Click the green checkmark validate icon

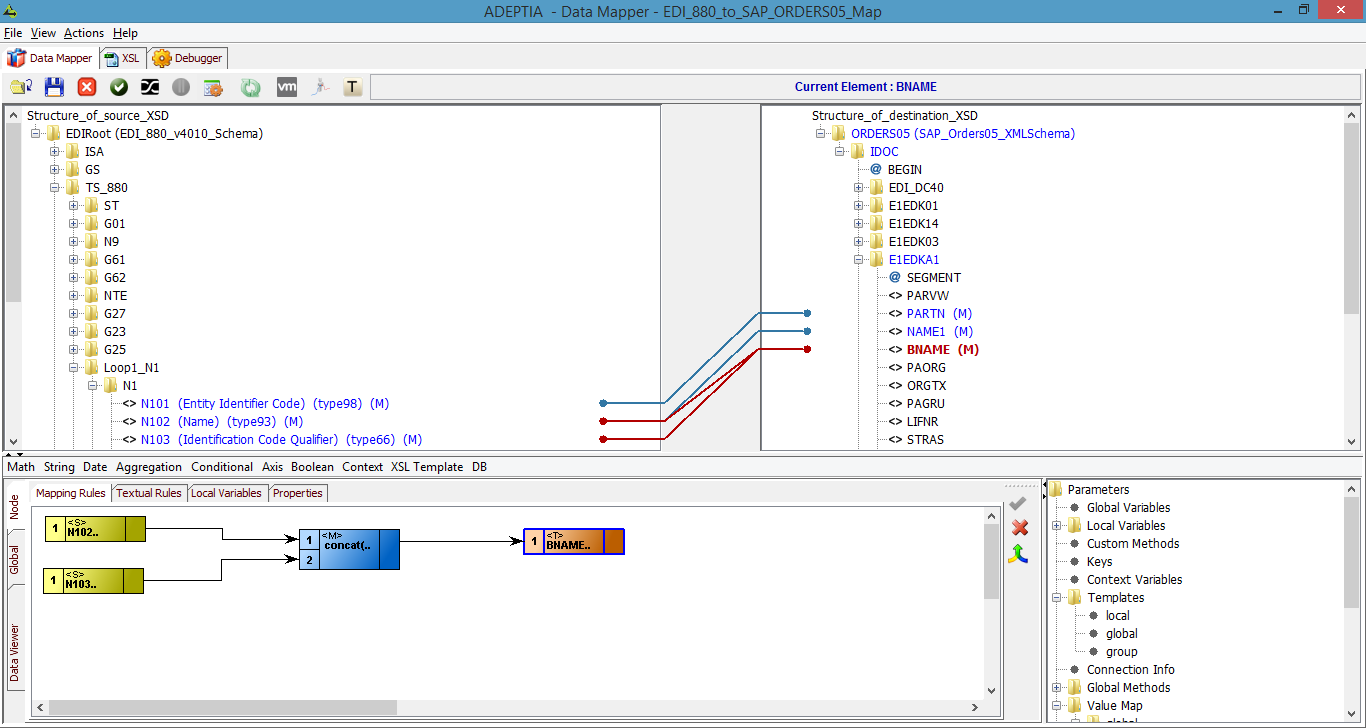click(119, 87)
